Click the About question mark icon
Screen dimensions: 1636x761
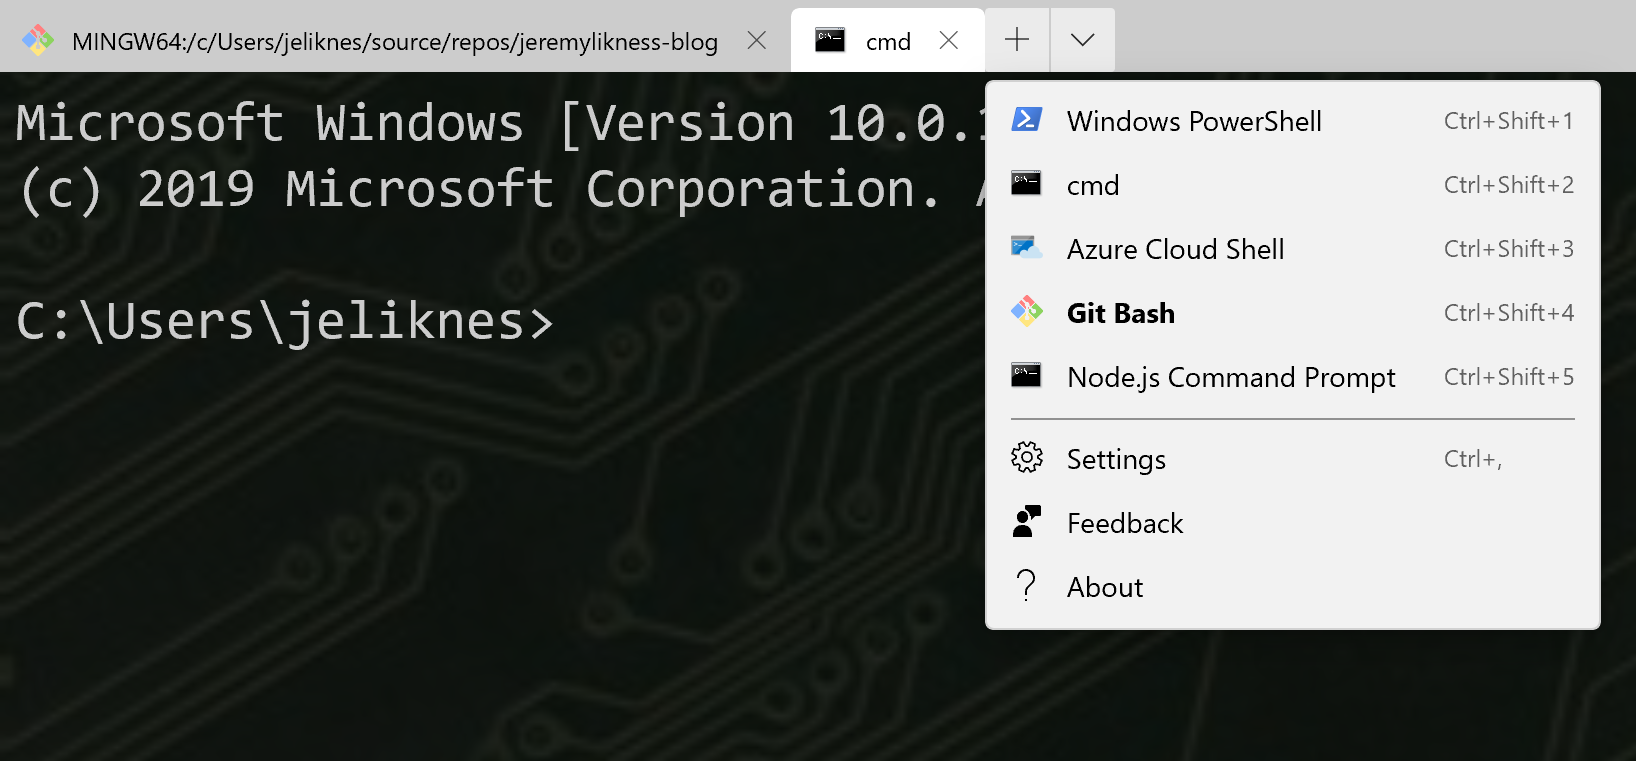click(x=1026, y=586)
